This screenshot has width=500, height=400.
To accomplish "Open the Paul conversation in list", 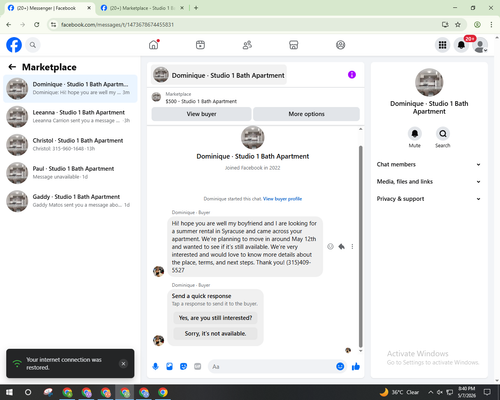I will (x=70, y=173).
